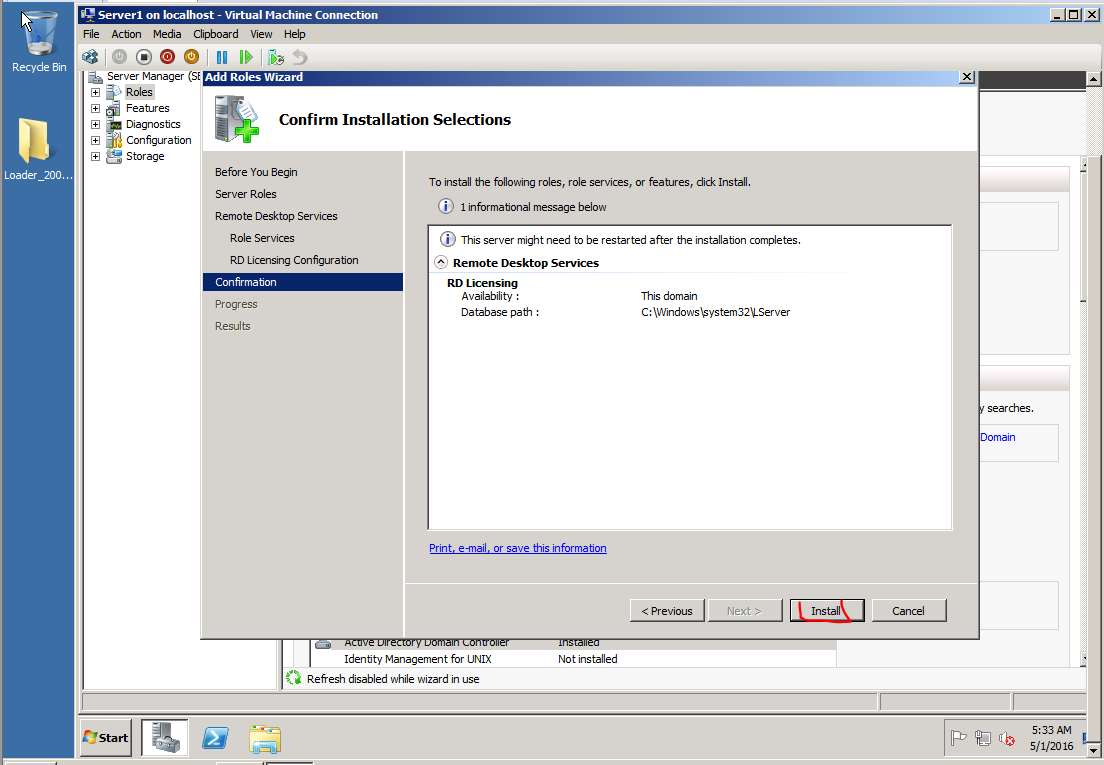Select the Loader_200 folder on desktop
This screenshot has height=765, width=1104.
coord(37,149)
